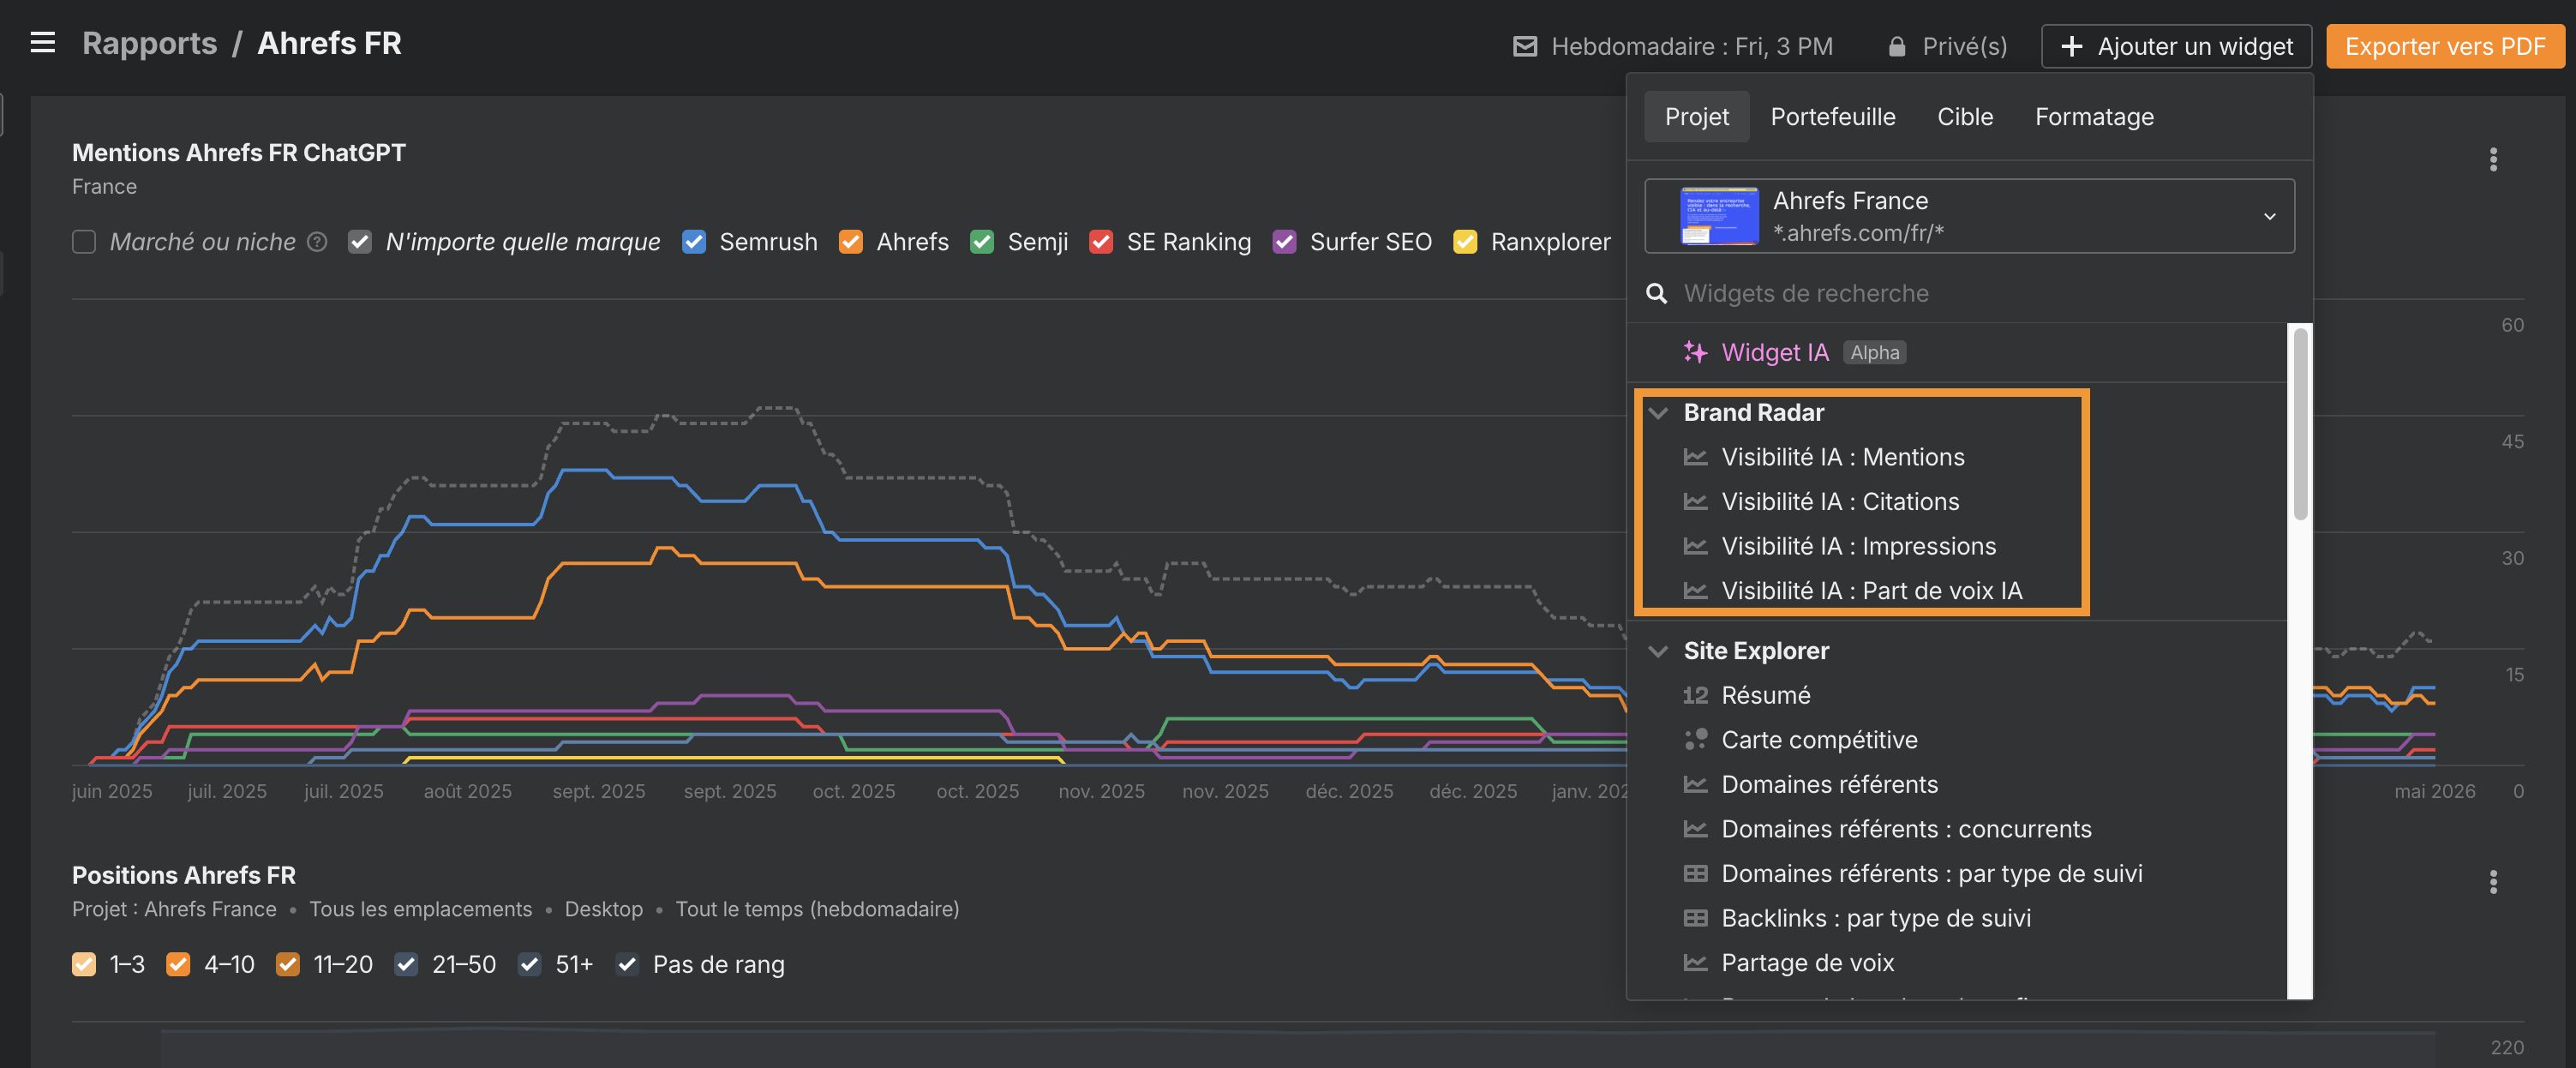Click chart icon beside Domaines référents
Image resolution: width=2576 pixels, height=1068 pixels.
1695,785
